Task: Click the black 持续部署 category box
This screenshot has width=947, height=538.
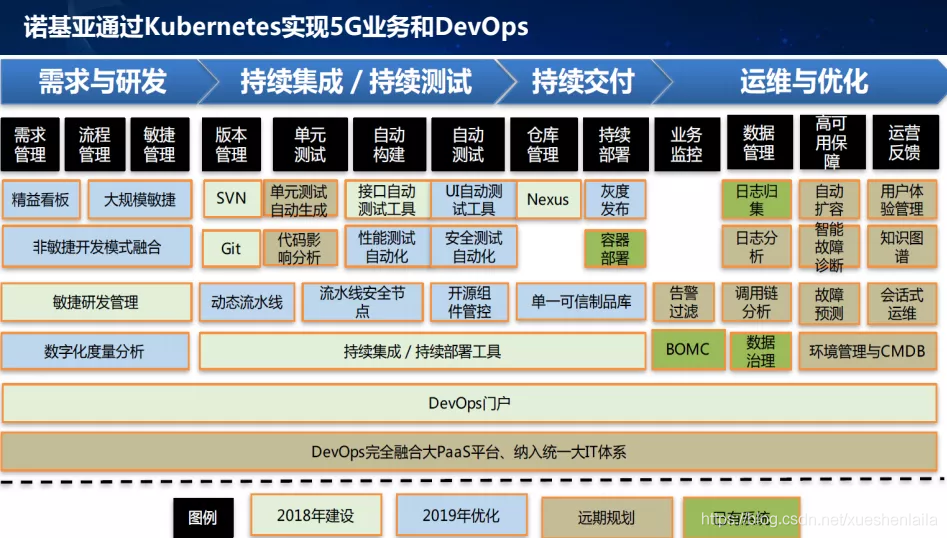Action: (615, 144)
